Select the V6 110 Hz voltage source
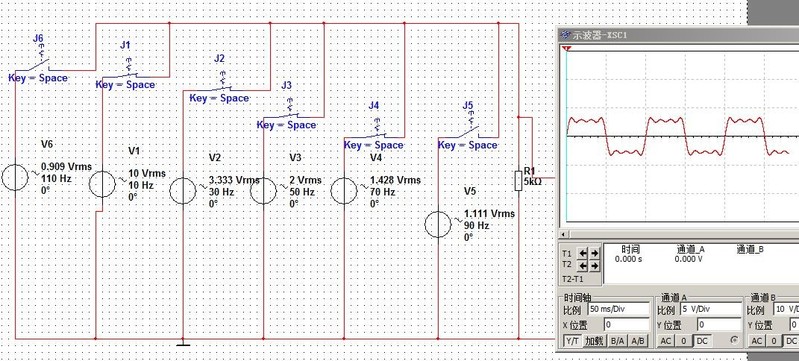Screen dimensions: 799x361 pos(15,177)
